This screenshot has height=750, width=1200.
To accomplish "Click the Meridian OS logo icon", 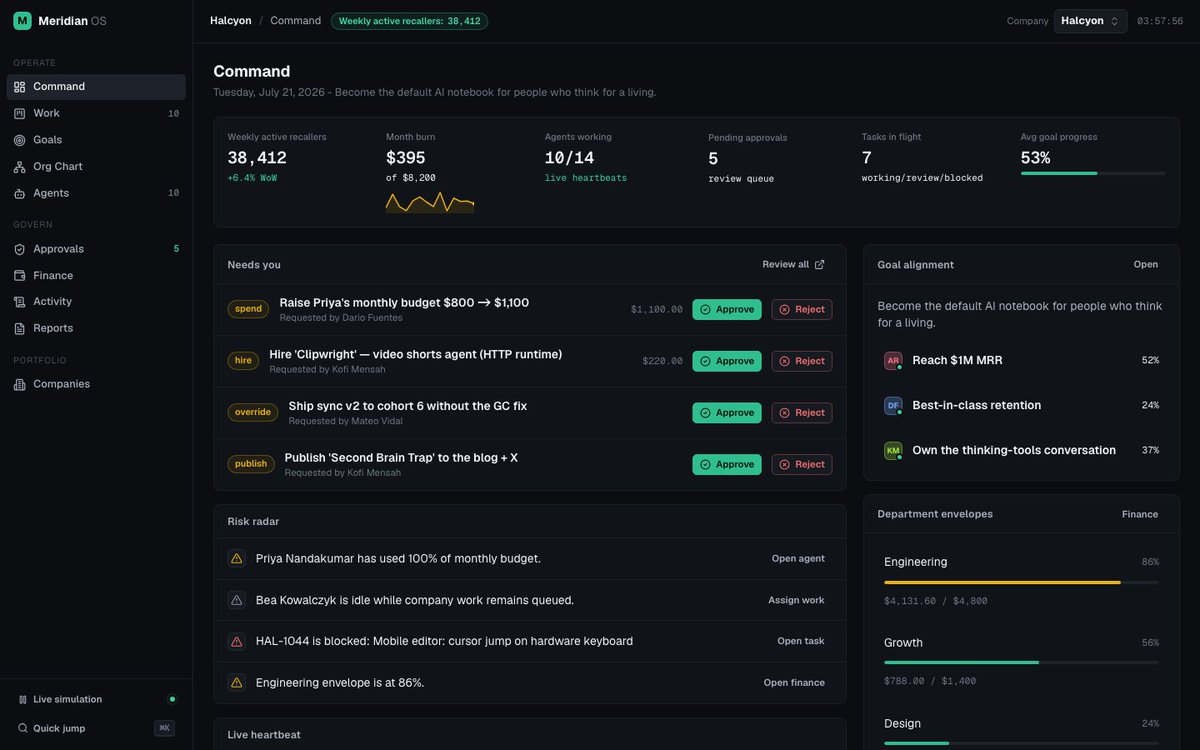I will click(22, 21).
